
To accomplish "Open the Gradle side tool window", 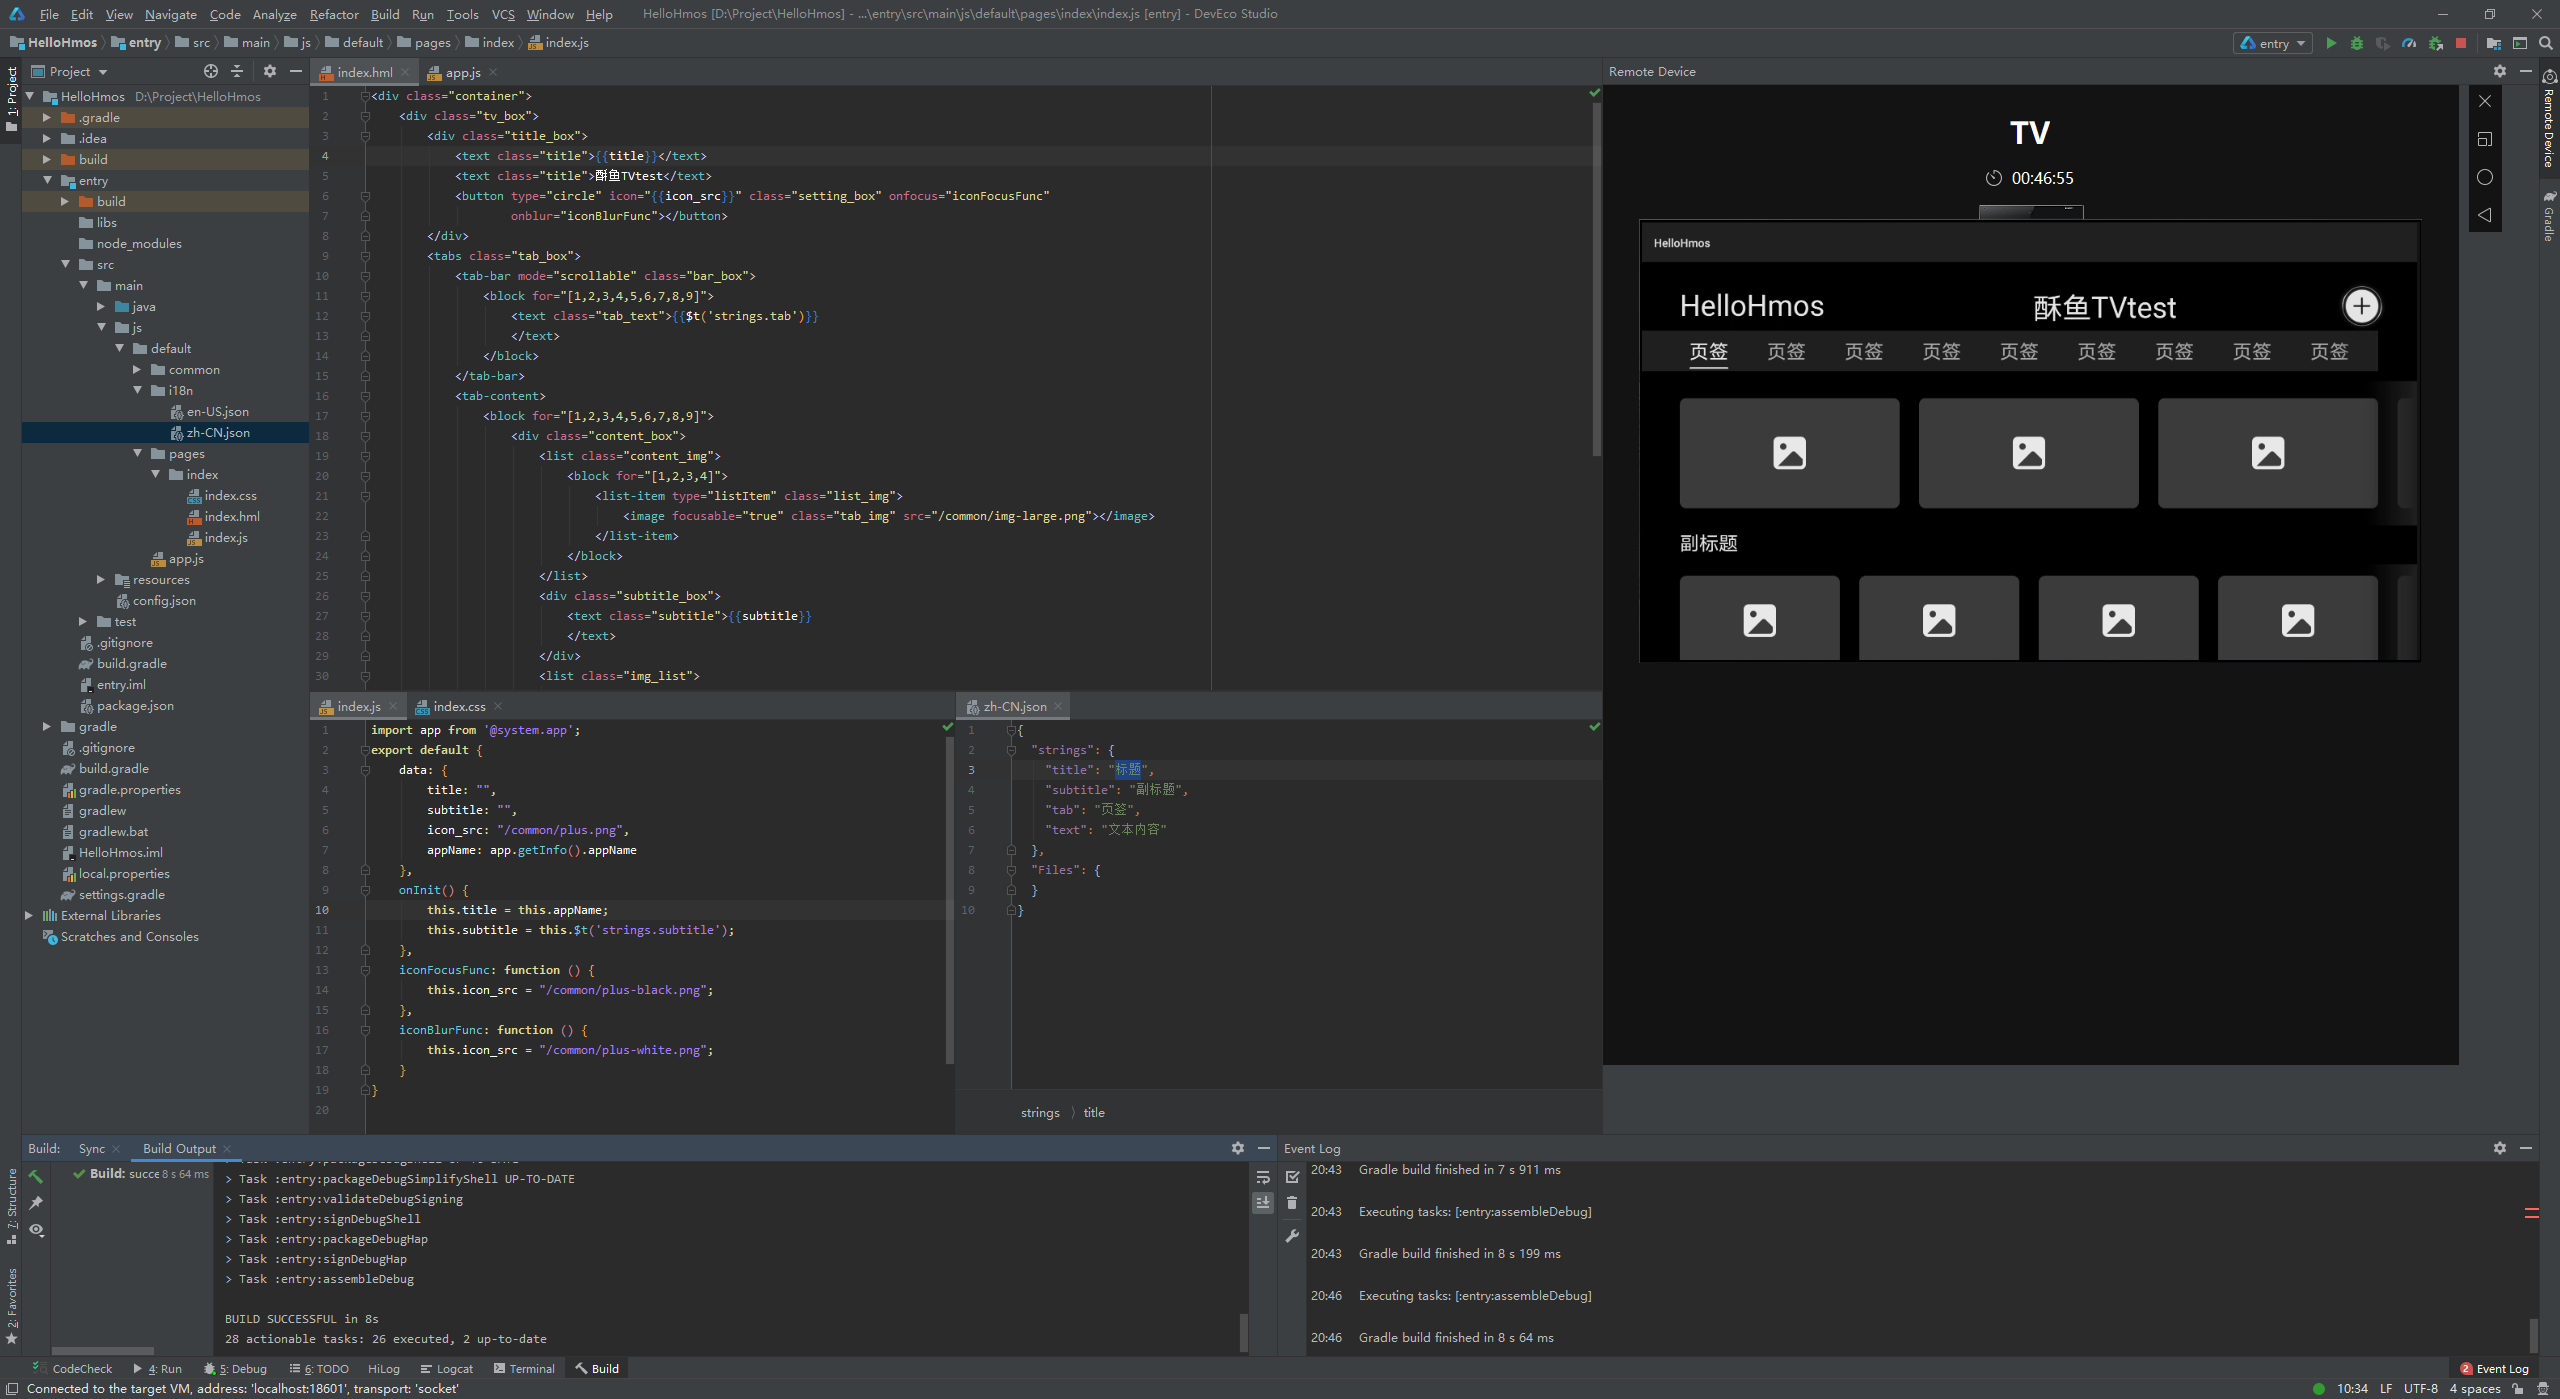I will pos(2549,216).
